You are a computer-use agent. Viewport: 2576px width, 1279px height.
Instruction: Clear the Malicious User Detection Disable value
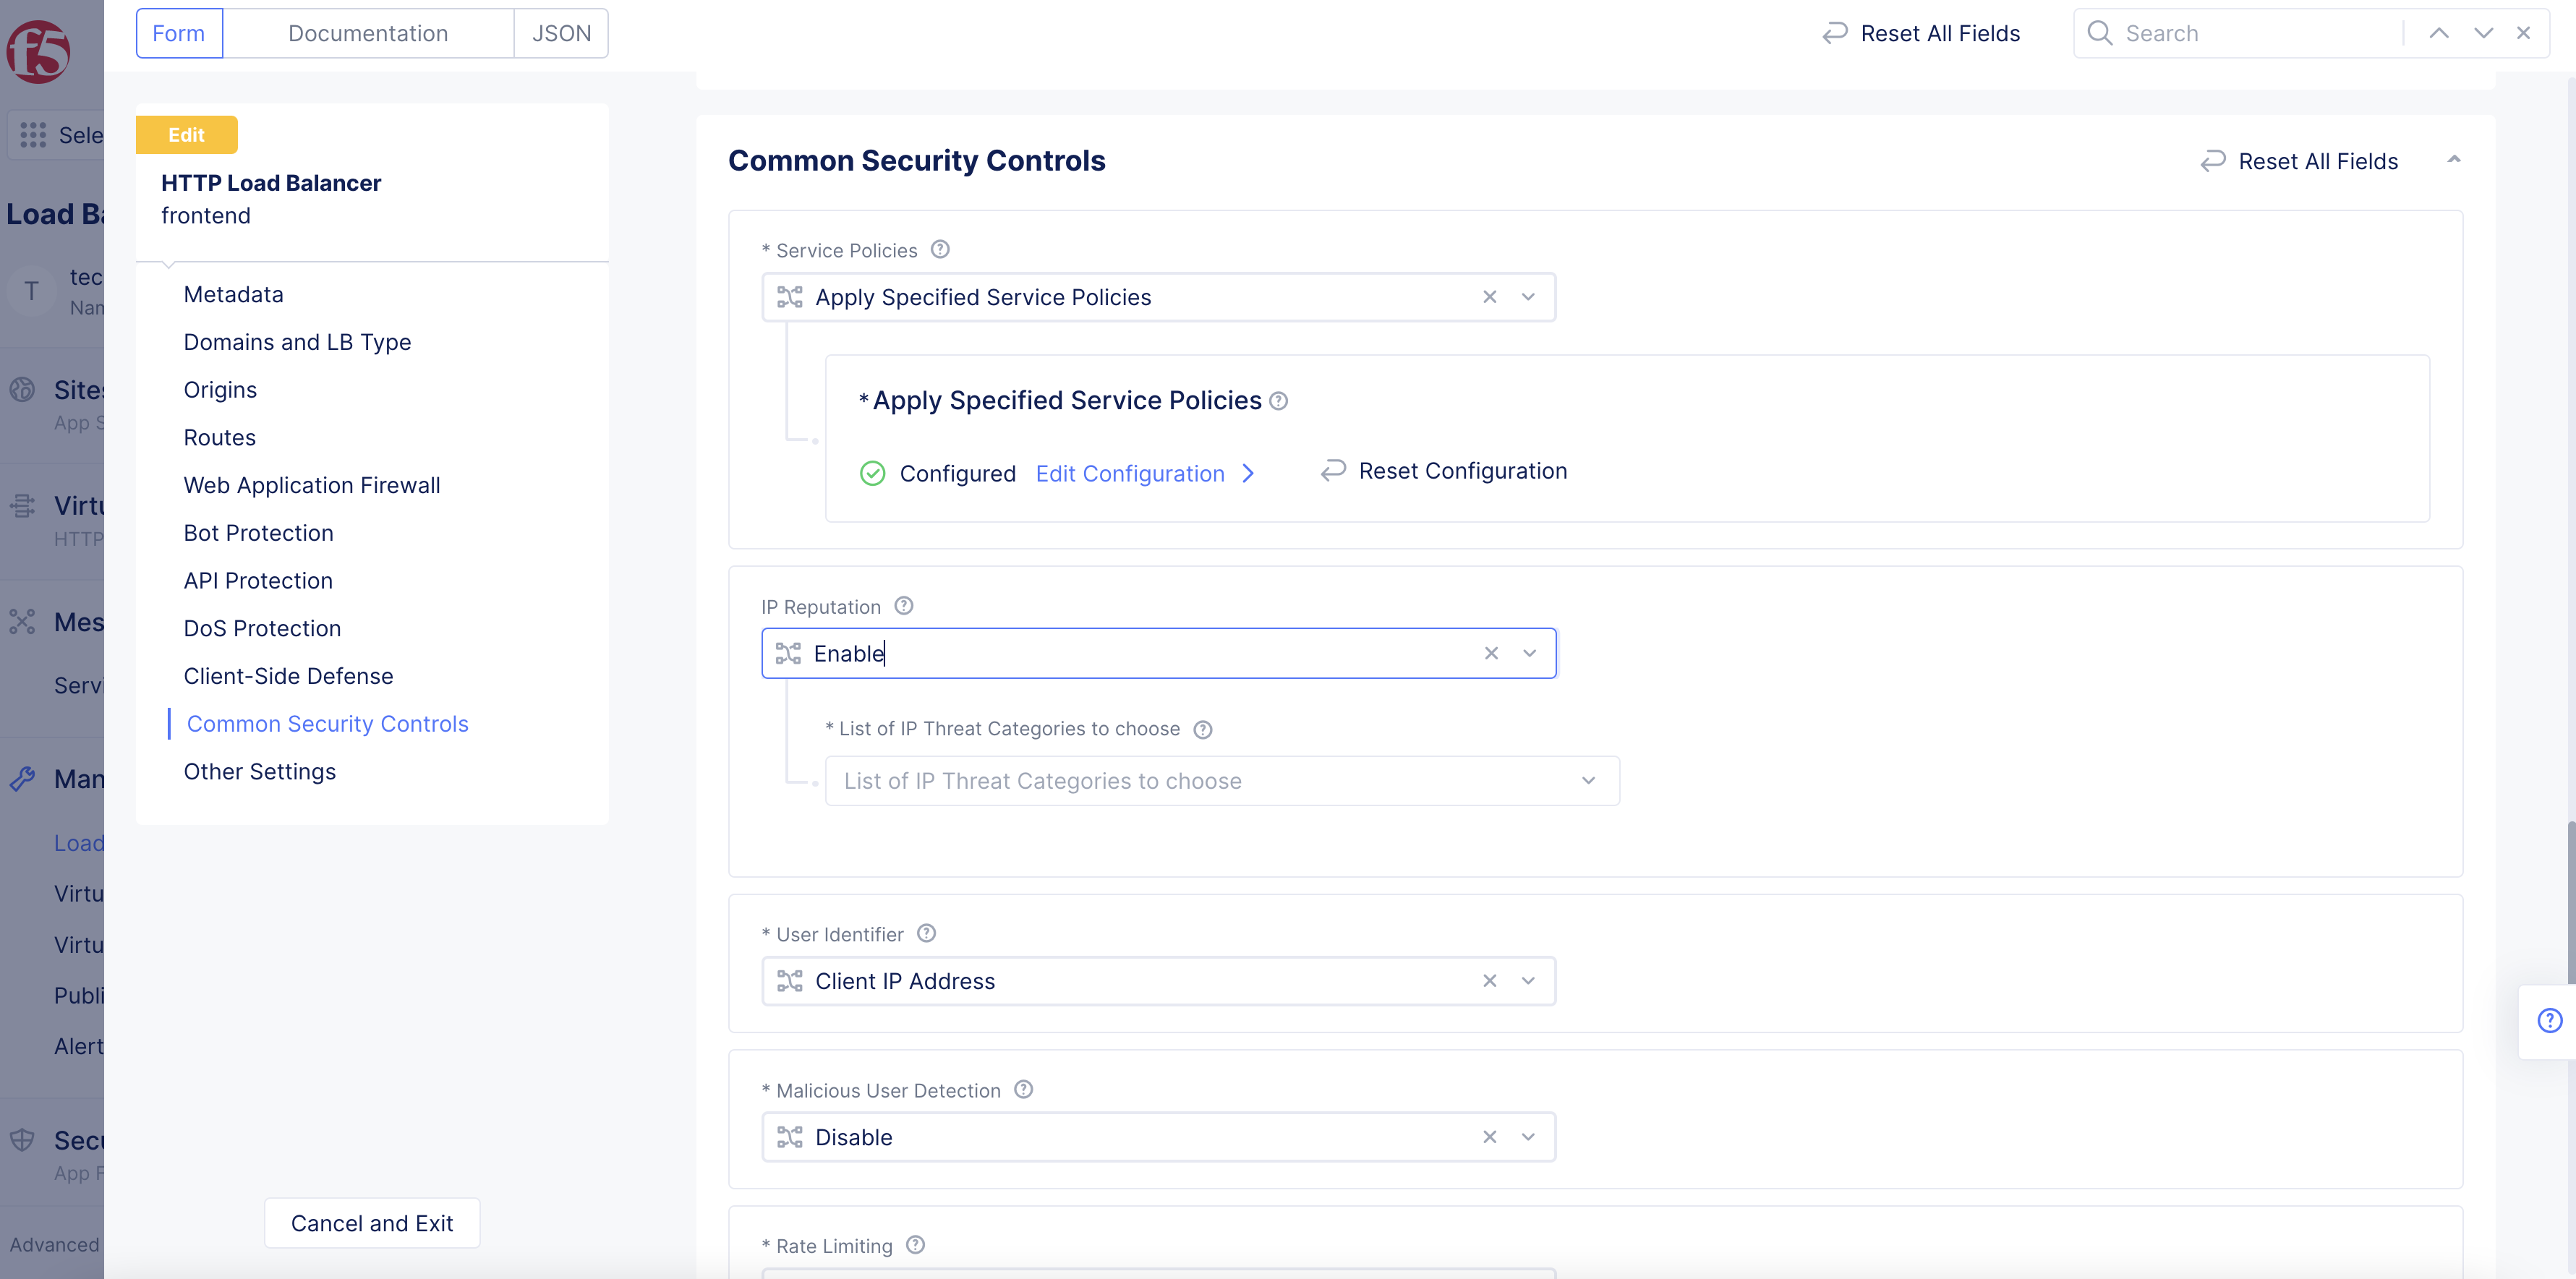(1489, 1137)
